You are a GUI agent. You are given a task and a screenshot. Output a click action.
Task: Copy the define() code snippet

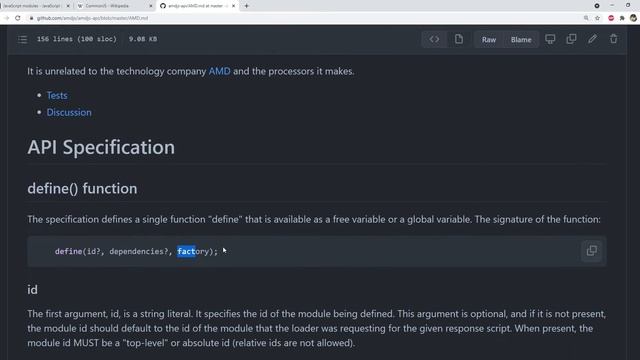591,251
